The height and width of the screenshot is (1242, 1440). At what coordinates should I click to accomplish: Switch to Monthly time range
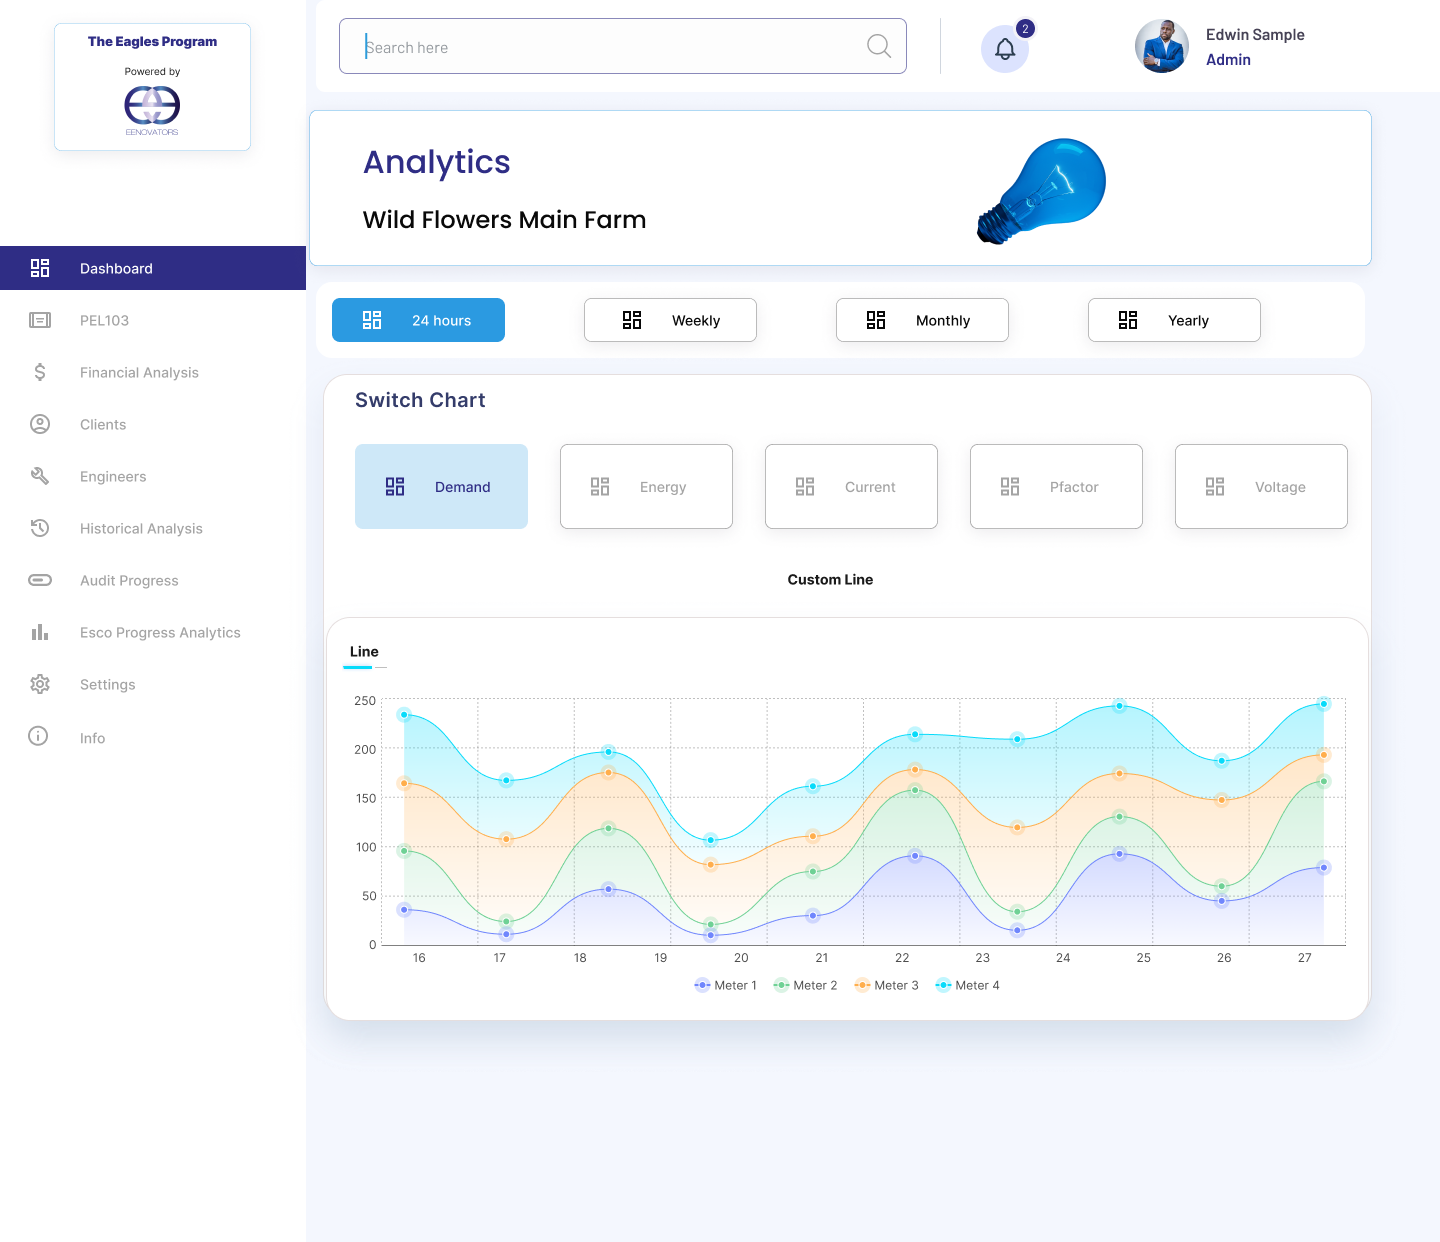pos(922,320)
